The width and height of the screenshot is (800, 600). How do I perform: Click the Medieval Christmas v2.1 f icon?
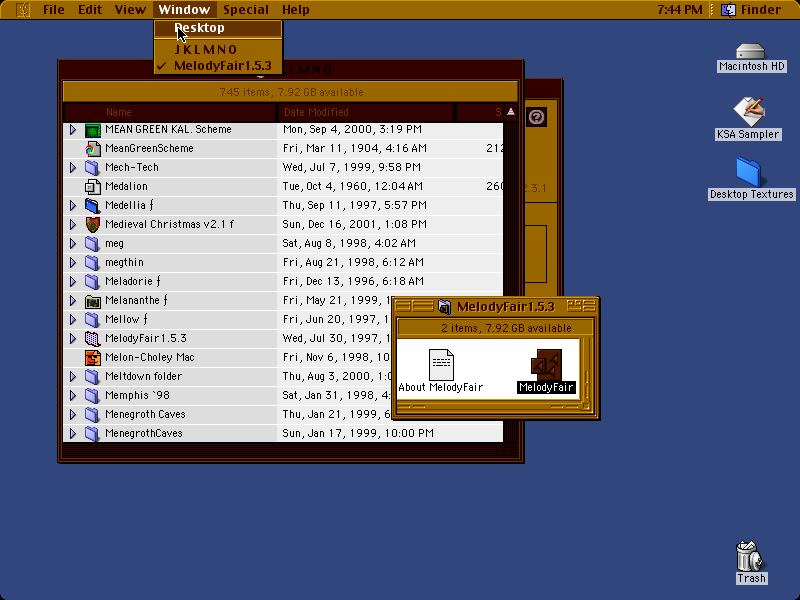92,224
